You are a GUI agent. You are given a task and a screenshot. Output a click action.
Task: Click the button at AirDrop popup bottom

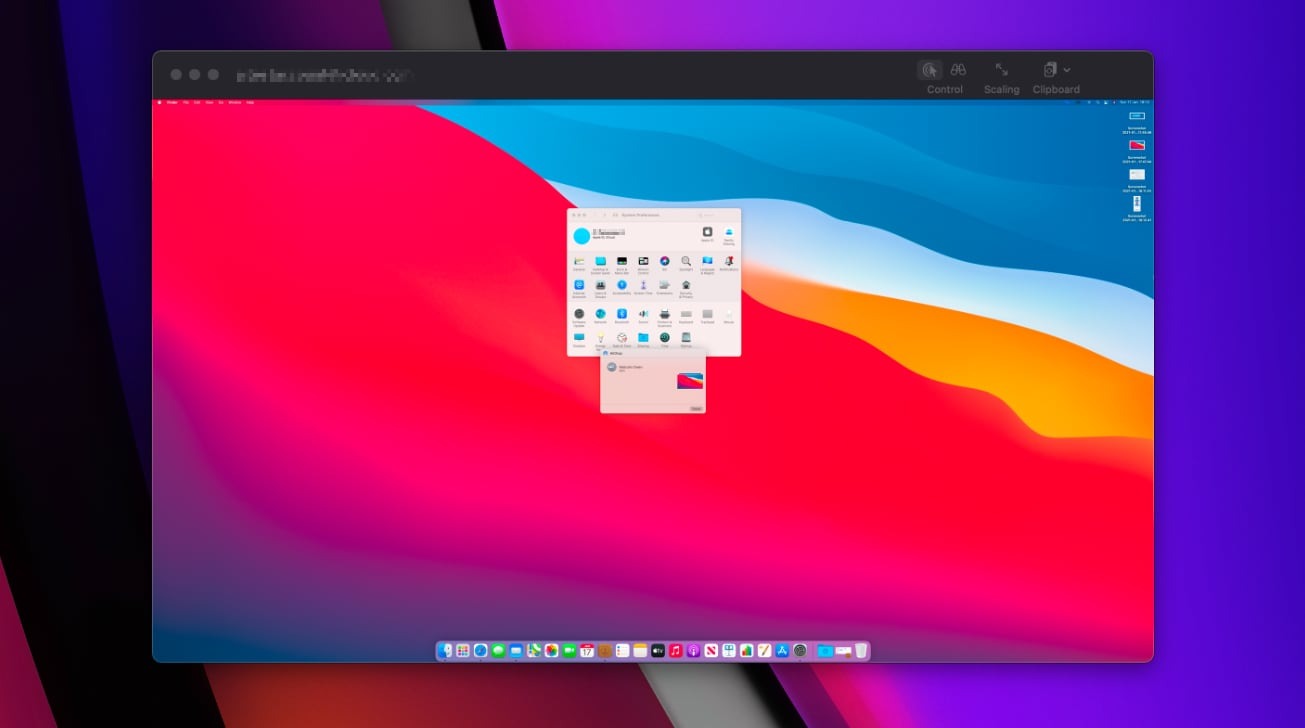click(x=696, y=408)
